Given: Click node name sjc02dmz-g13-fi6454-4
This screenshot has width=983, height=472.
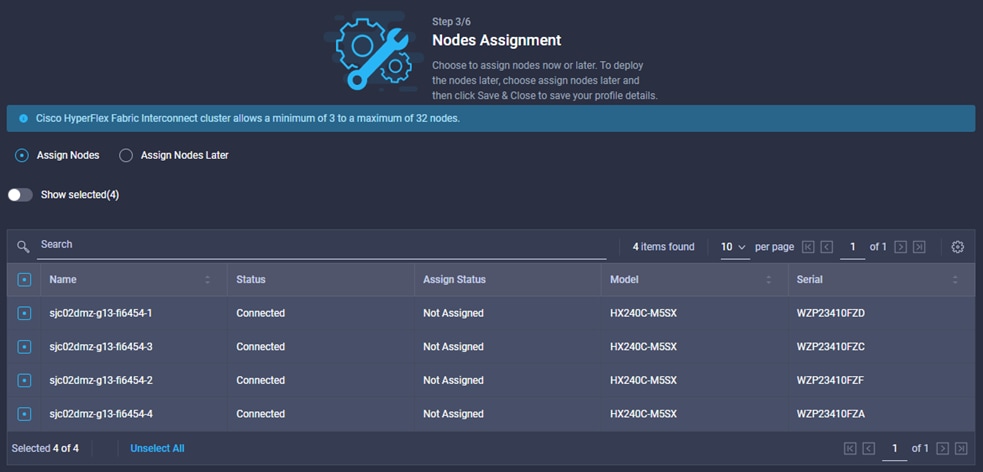Looking at the screenshot, I should [101, 414].
